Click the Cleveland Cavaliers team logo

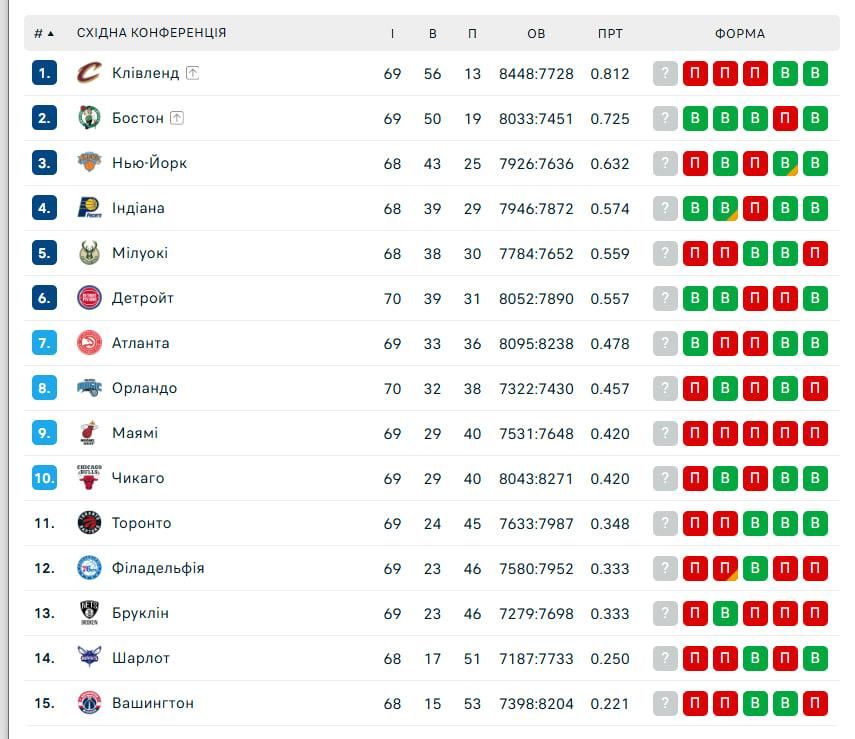pyautogui.click(x=90, y=73)
